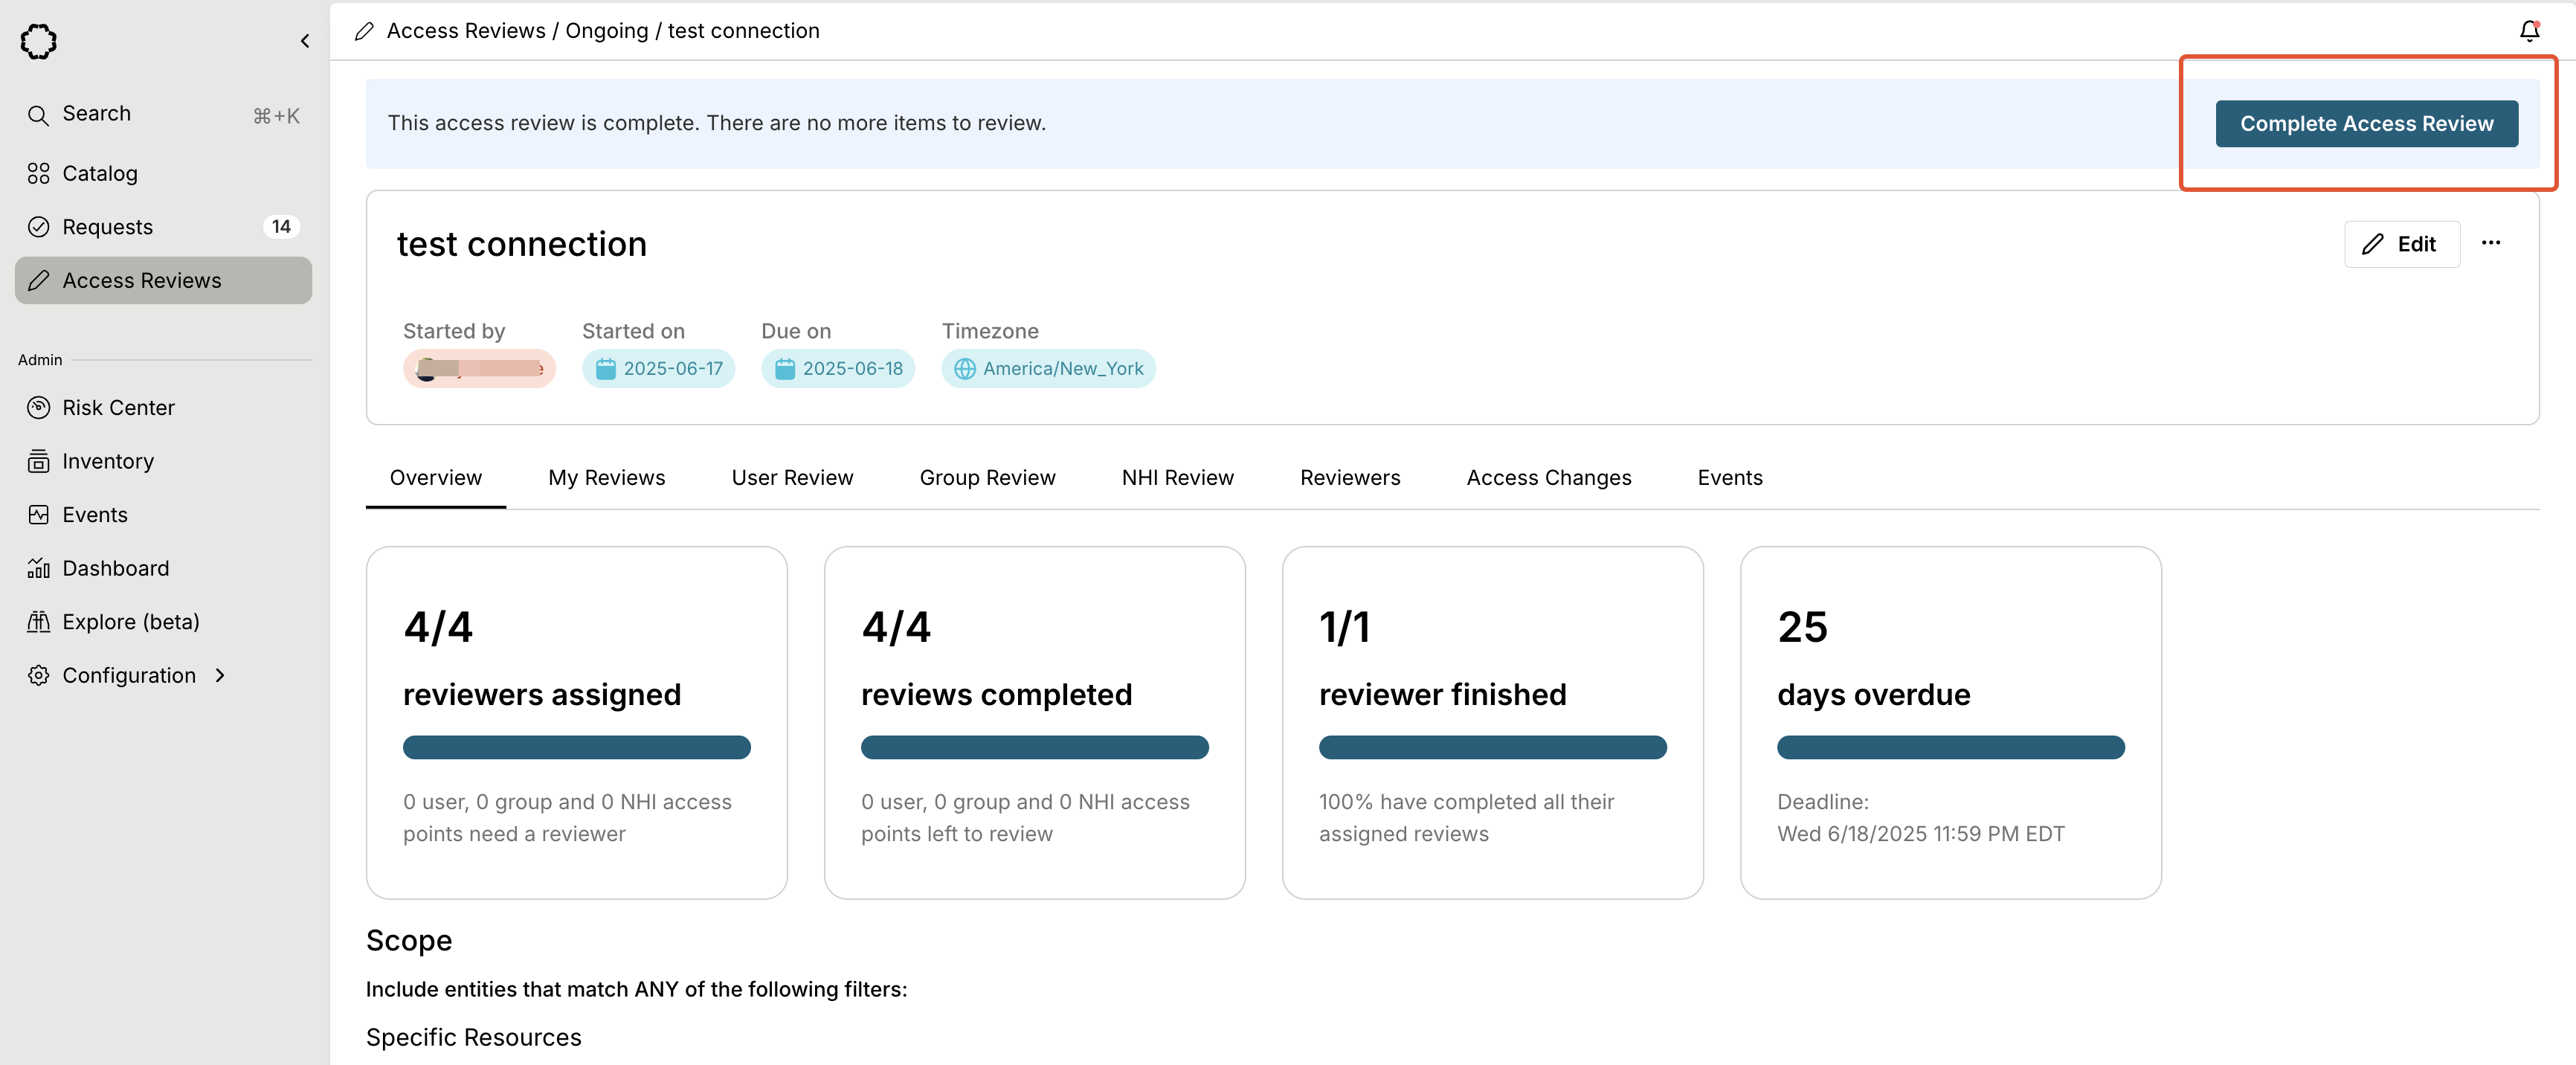Collapse the sidebar with the chevron arrow
2576x1065 pixels.
[x=305, y=41]
